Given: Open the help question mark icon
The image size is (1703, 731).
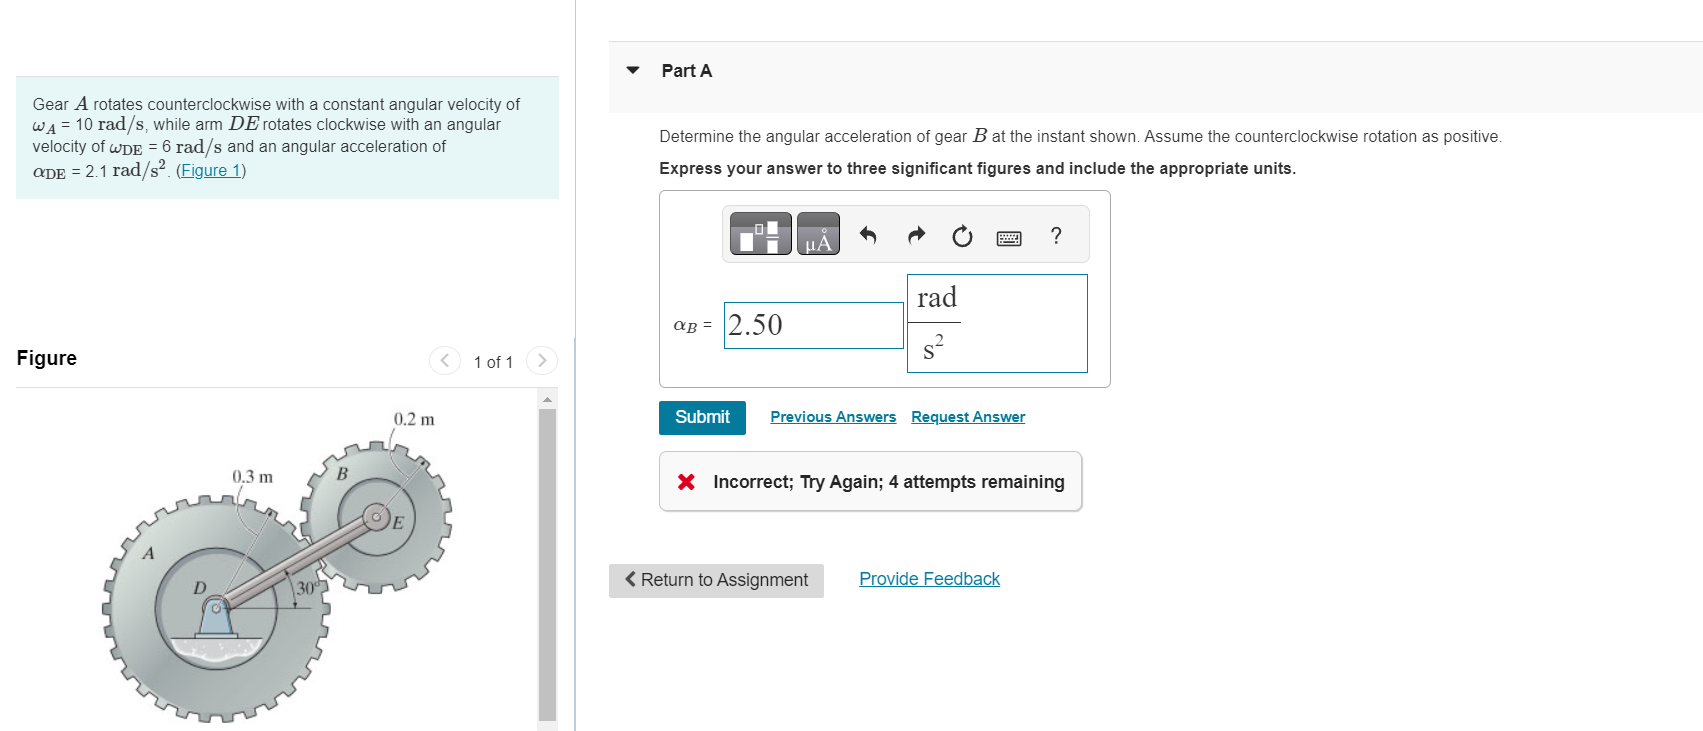Looking at the screenshot, I should pos(1056,236).
